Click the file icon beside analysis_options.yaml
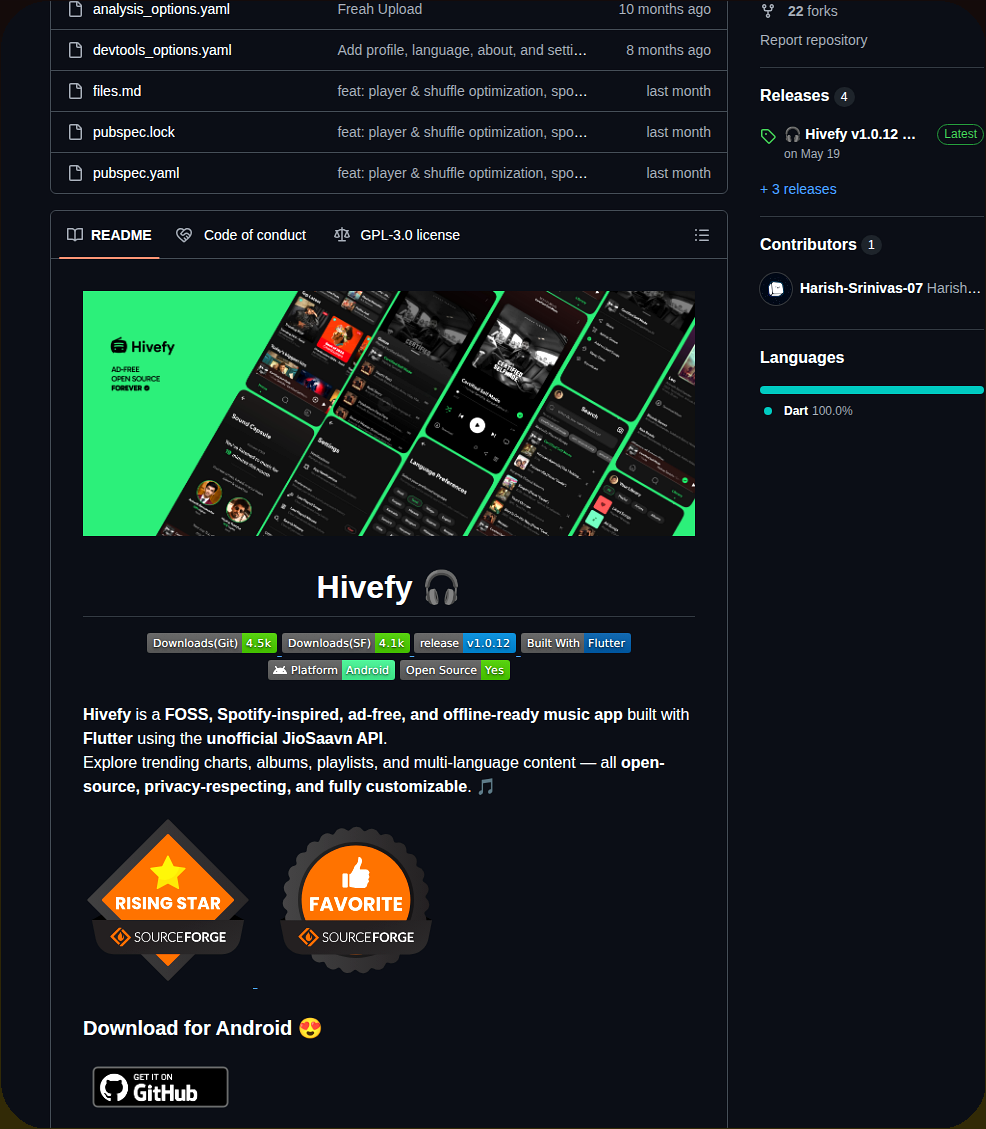 click(x=75, y=9)
